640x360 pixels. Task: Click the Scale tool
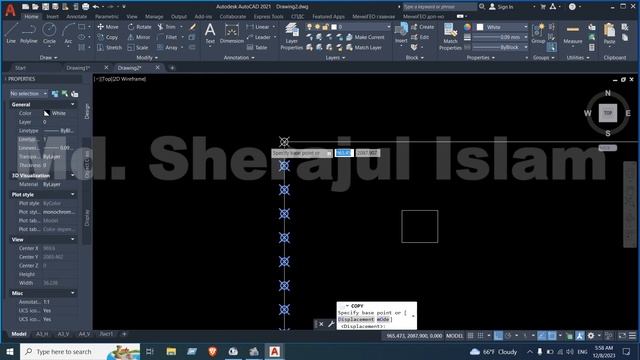tap(138, 47)
